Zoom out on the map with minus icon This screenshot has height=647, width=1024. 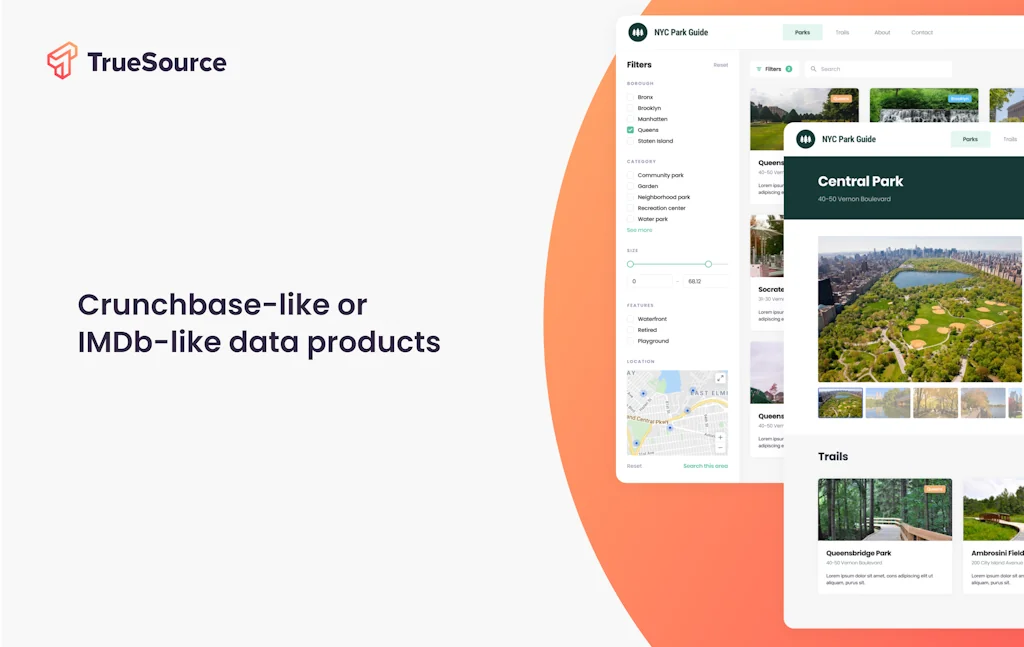tap(720, 447)
